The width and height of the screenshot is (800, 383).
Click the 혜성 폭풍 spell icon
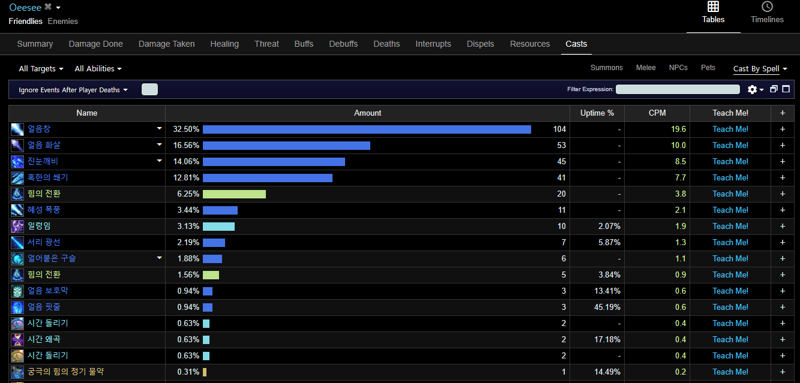coord(17,210)
